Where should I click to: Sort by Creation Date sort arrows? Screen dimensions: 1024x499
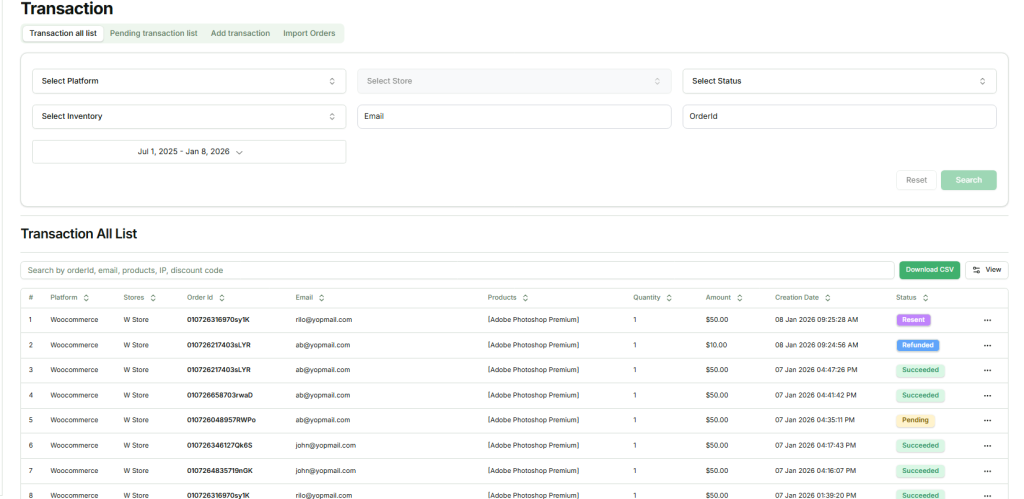828,298
